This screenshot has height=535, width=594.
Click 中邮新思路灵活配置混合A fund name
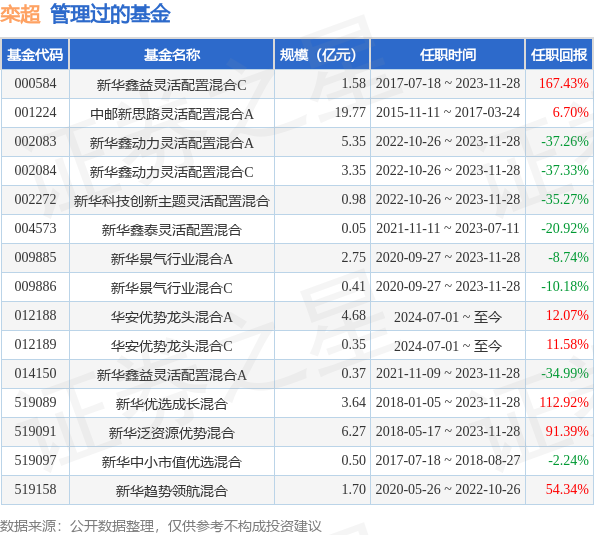click(x=172, y=113)
